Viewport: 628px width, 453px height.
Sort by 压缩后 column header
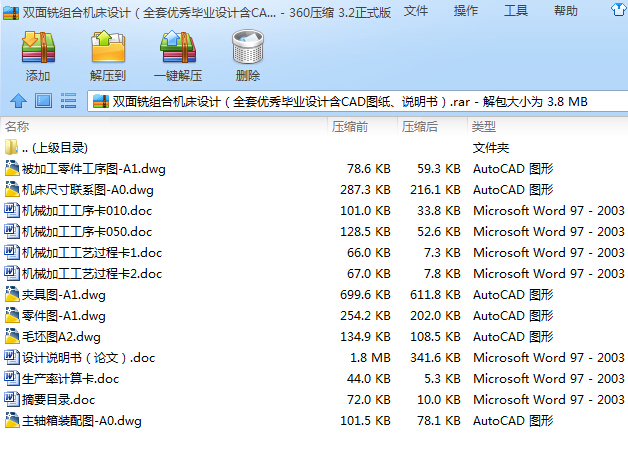point(433,127)
